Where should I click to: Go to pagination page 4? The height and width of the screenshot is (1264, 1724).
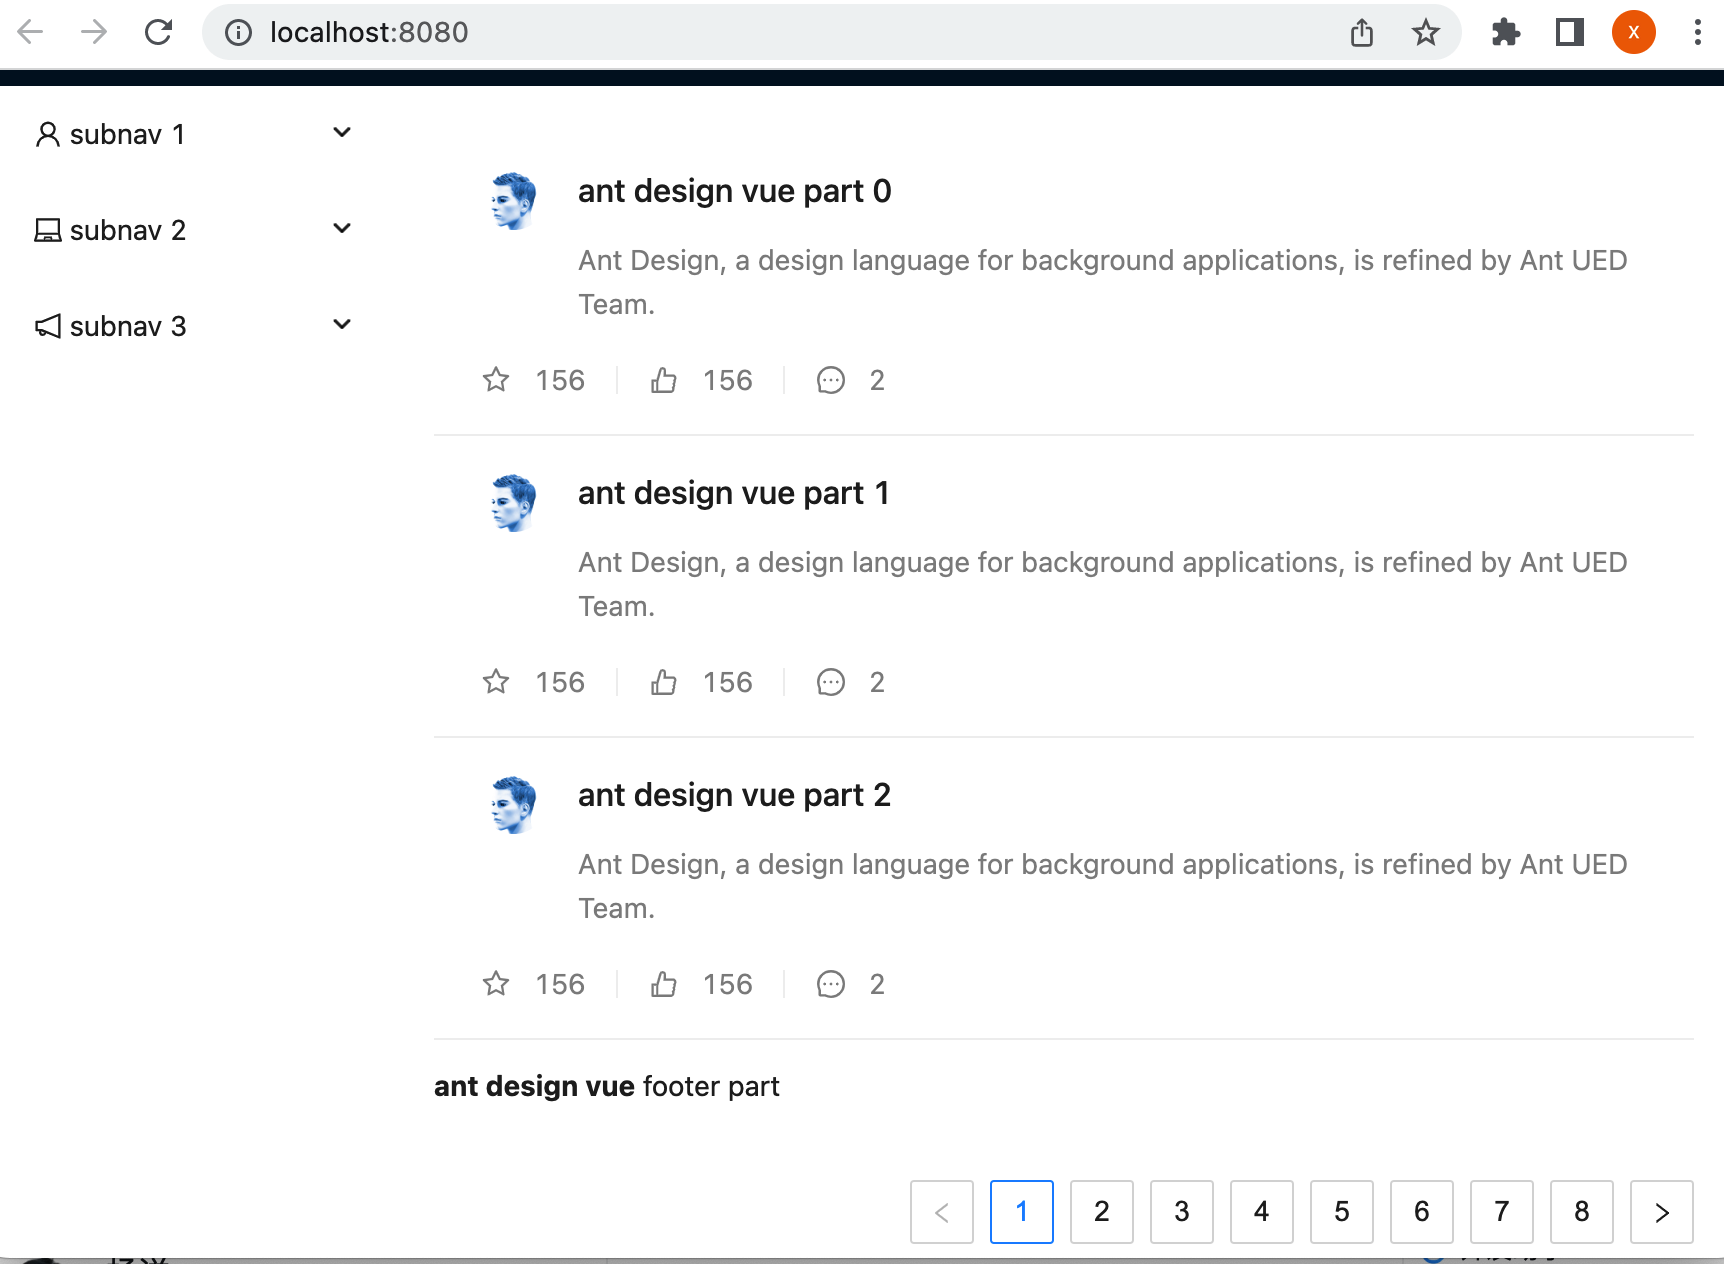click(1262, 1212)
